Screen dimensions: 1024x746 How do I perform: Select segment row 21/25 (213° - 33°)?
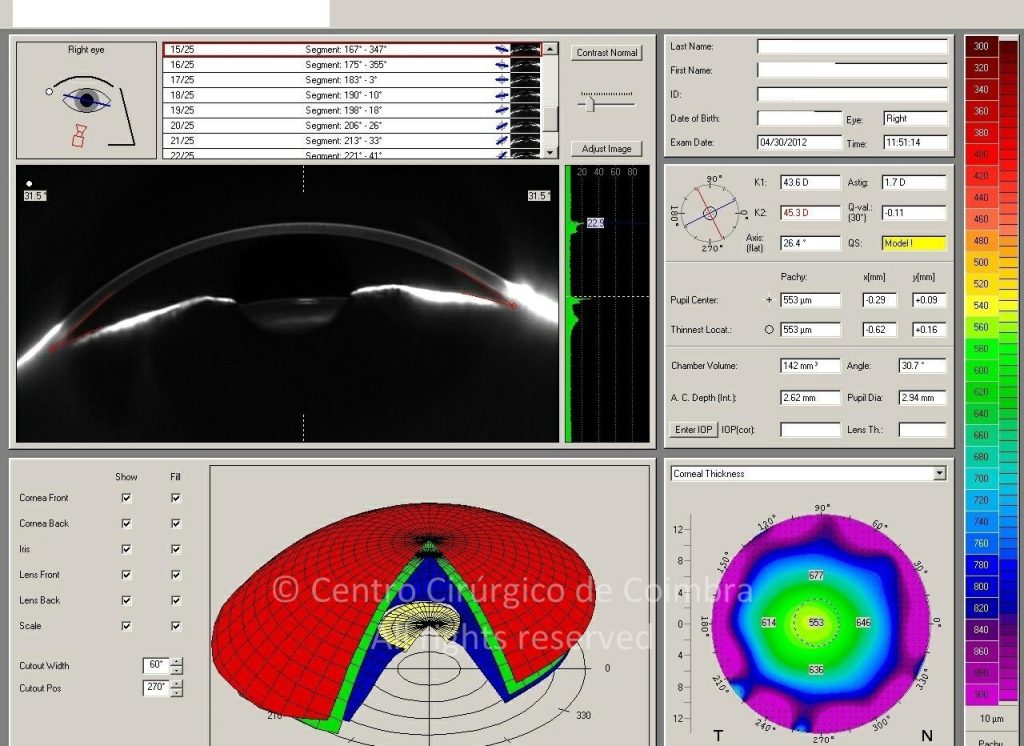pos(351,140)
